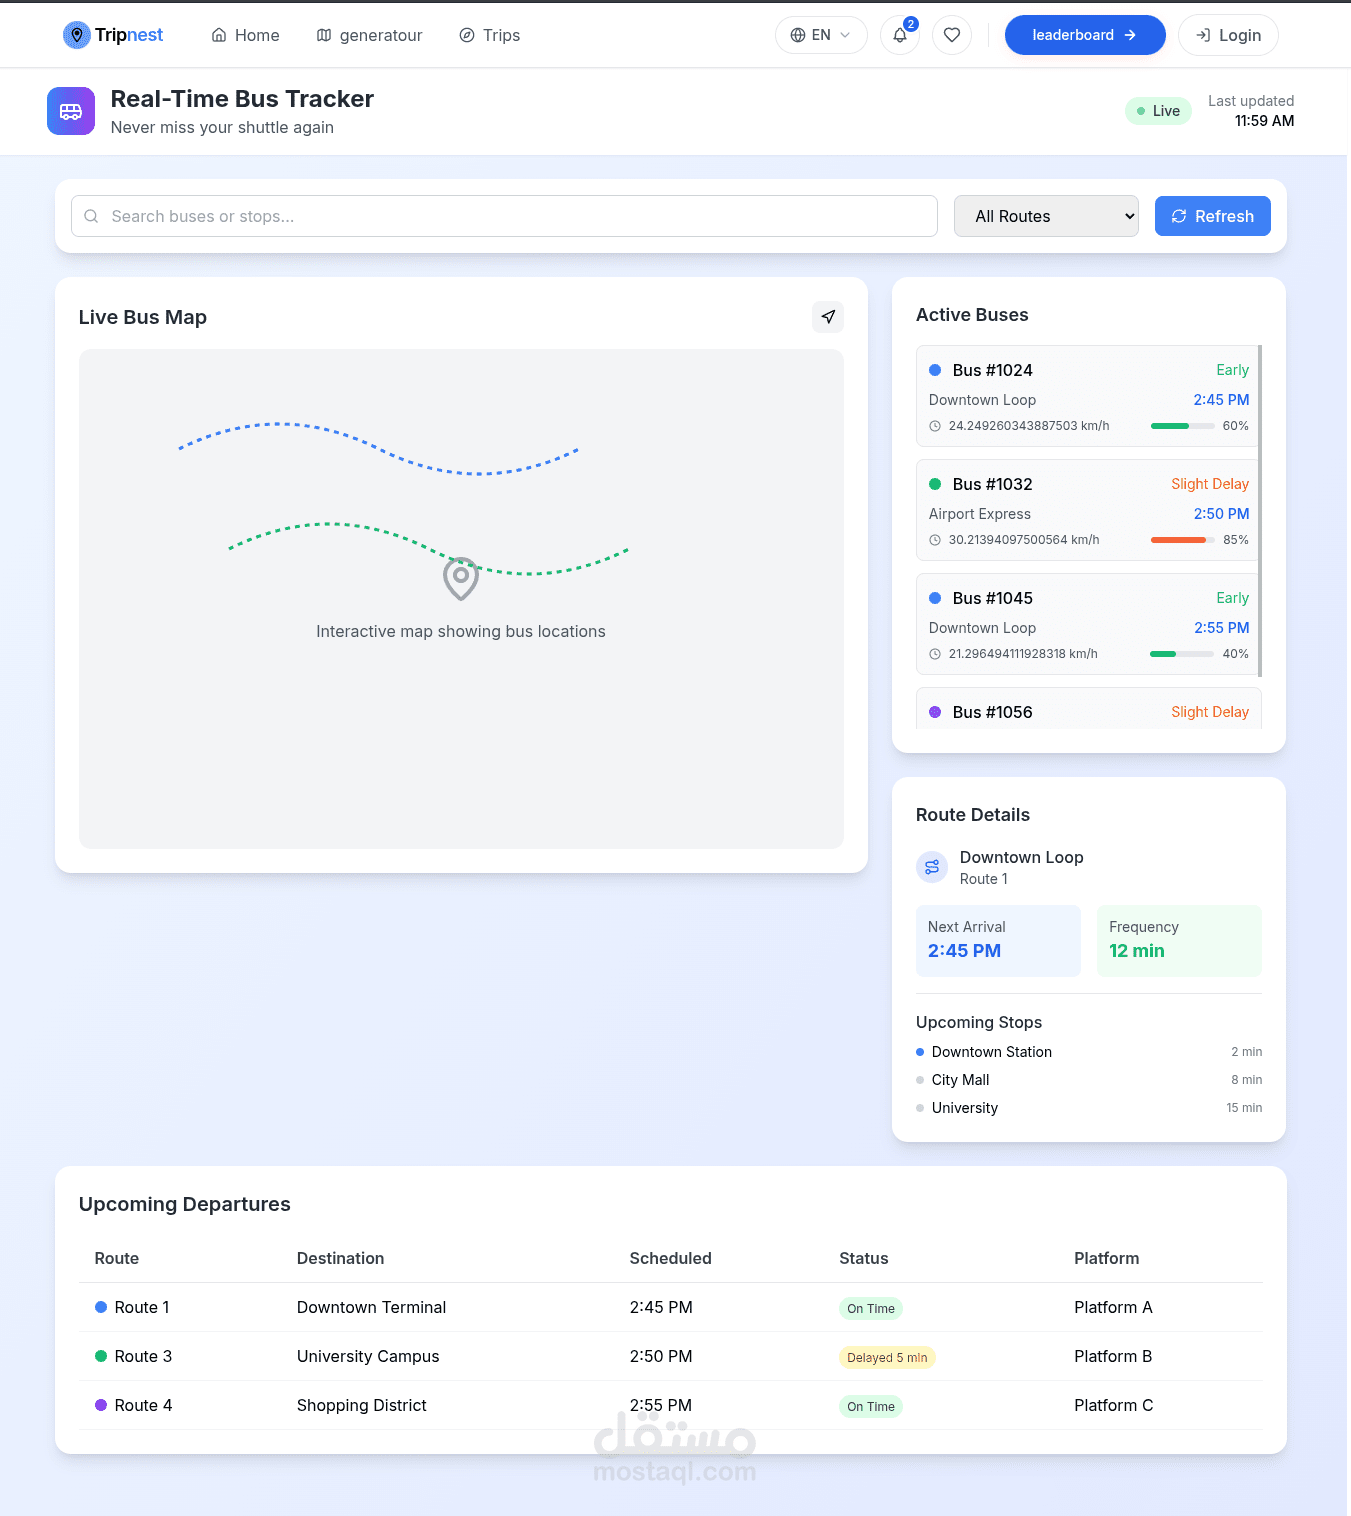Click the Refresh button

[1212, 216]
